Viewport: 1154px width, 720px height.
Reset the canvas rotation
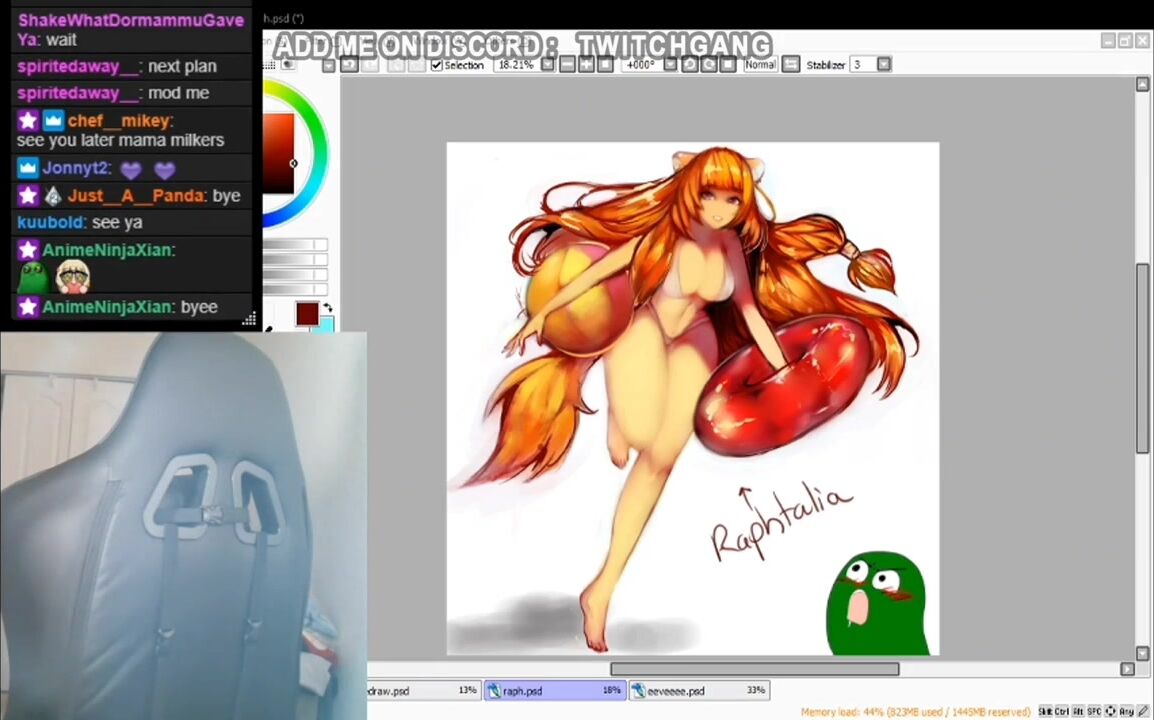[728, 65]
